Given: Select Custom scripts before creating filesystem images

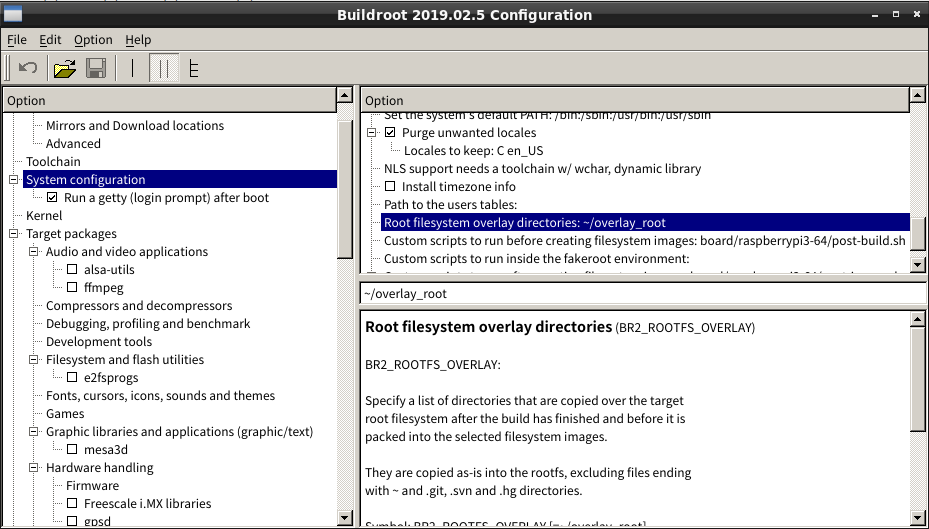Looking at the screenshot, I should tap(645, 241).
